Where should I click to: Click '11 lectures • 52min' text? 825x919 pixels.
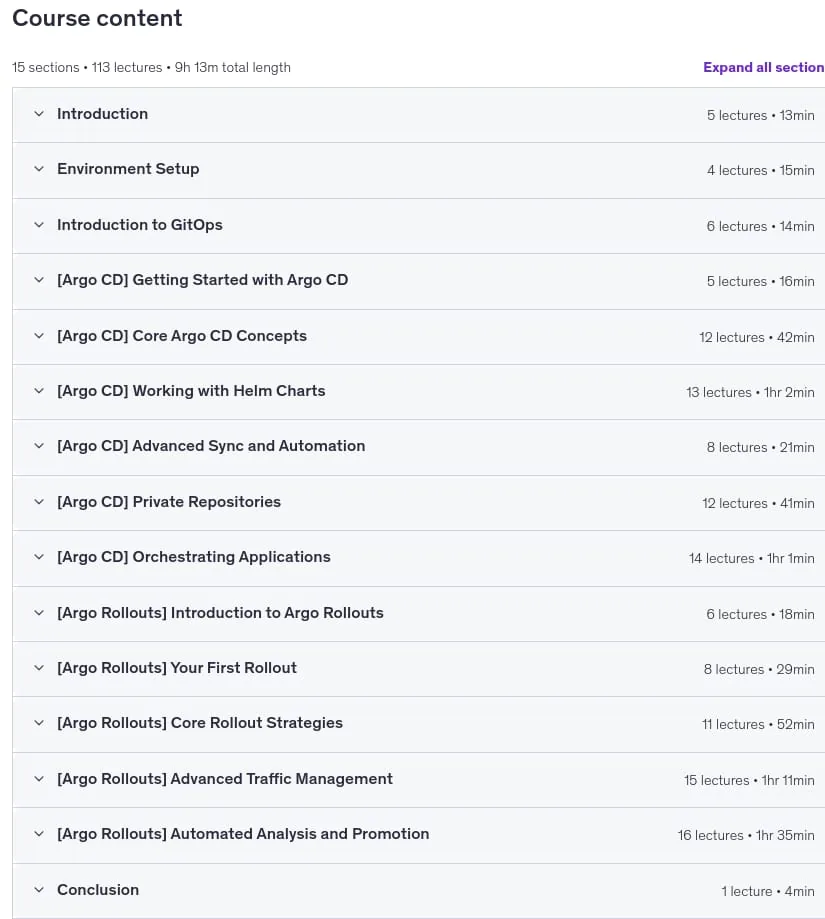coord(758,724)
